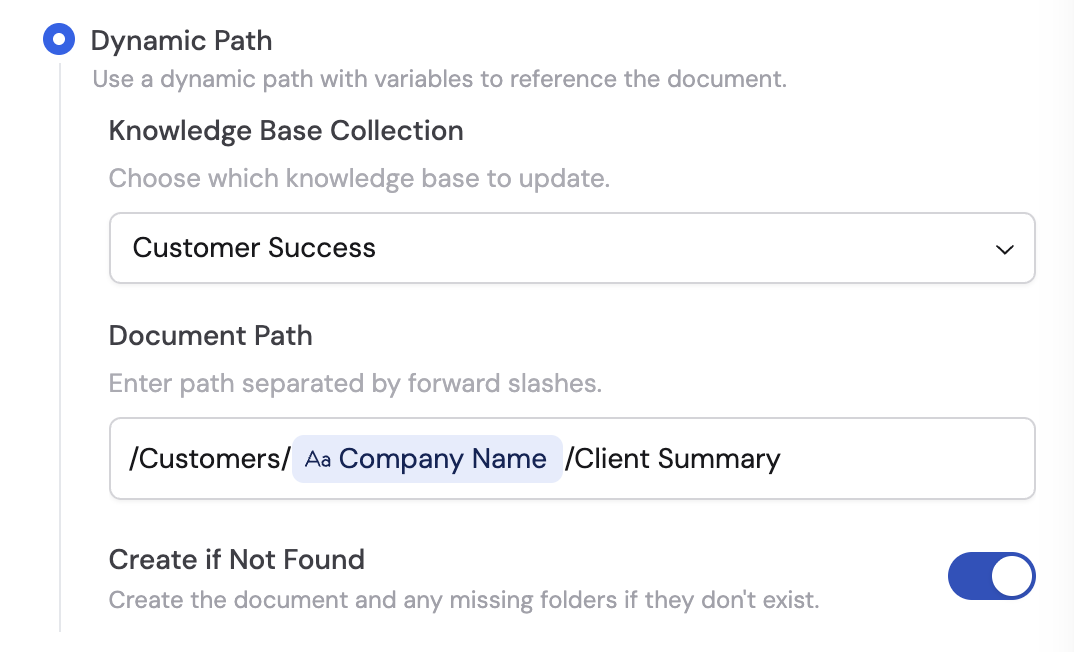Click inside the Document Path input field
The height and width of the screenshot is (652, 1074).
(x=850, y=458)
